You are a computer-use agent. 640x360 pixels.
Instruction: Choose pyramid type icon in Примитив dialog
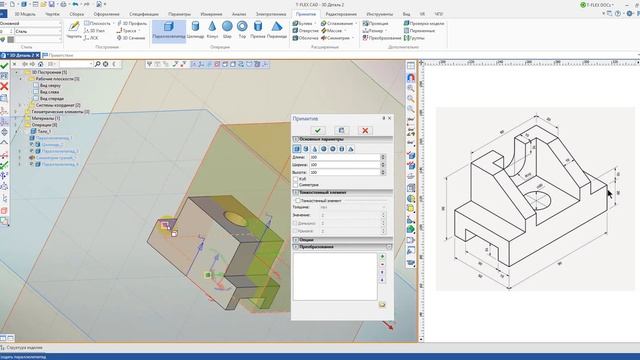click(351, 149)
